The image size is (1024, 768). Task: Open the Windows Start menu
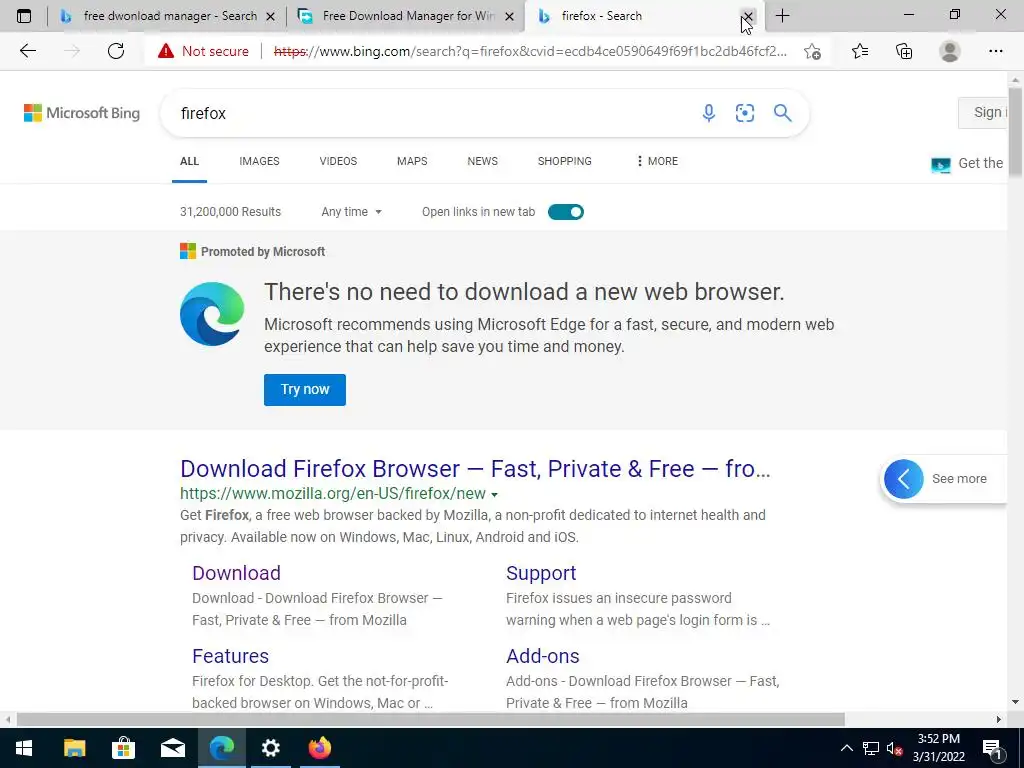24,748
